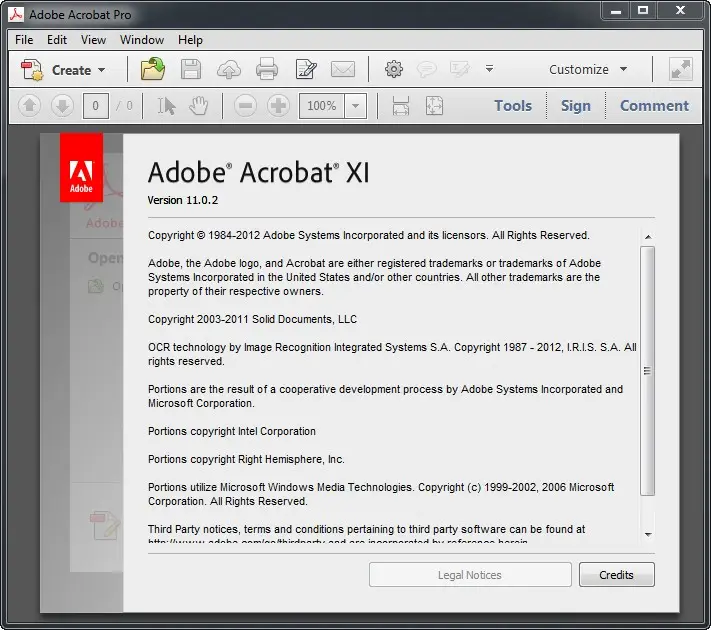
Task: Click the Portions copyright Intel Corporation line
Action: [232, 431]
